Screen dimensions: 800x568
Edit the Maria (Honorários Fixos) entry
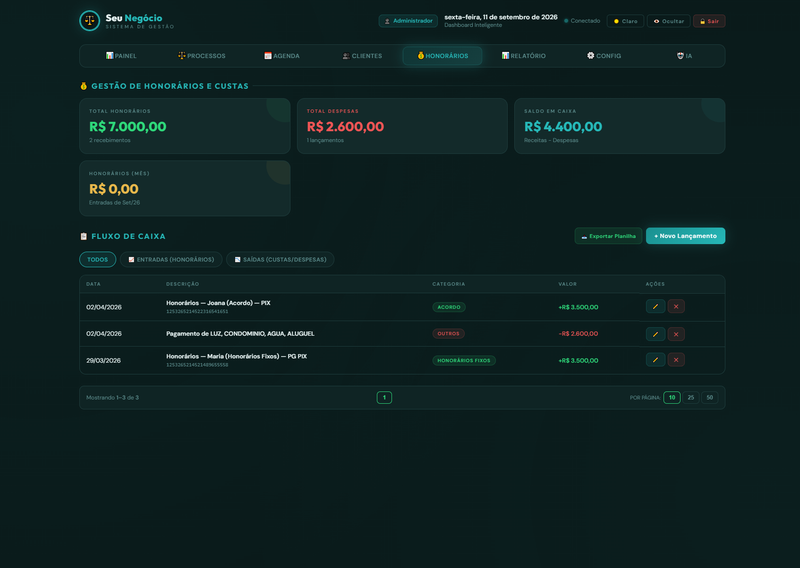tap(655, 360)
